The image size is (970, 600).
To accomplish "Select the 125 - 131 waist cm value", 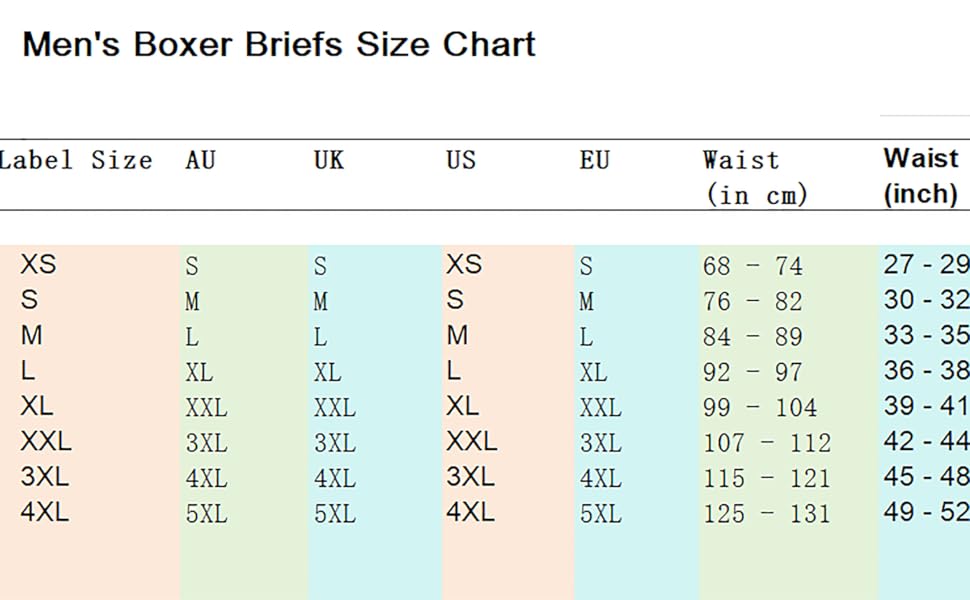I will tap(766, 513).
